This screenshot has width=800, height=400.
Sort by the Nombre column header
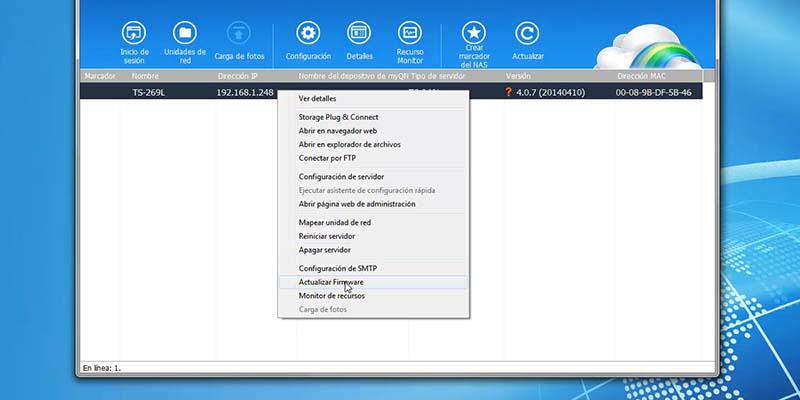145,76
